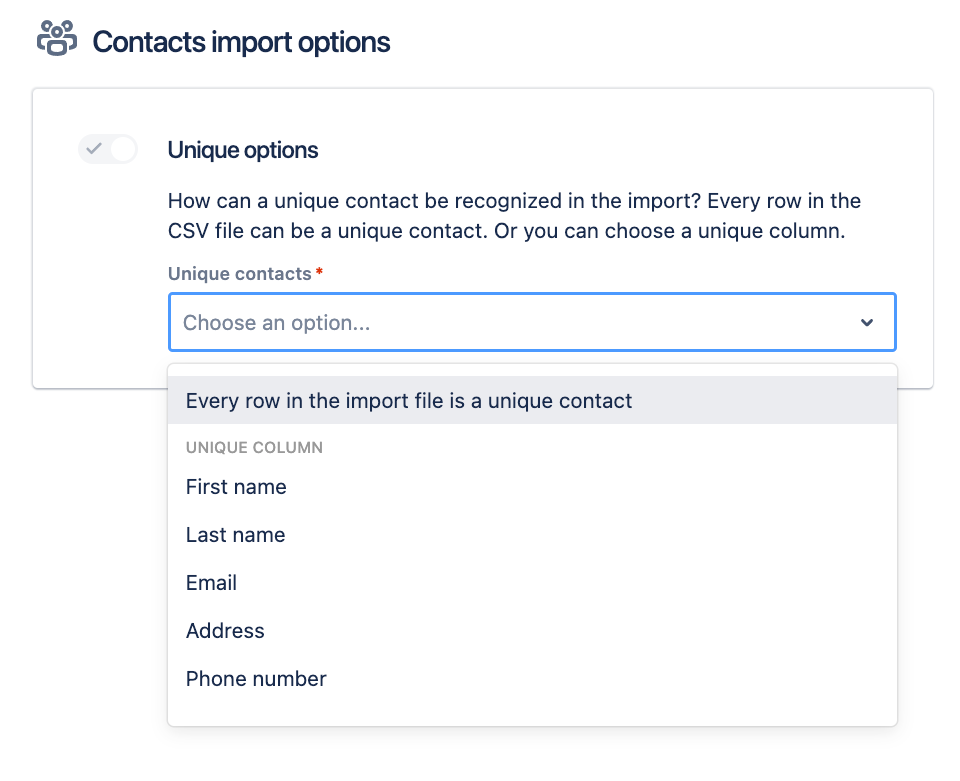The image size is (960, 781).
Task: Open the Unique contacts select field
Action: (531, 322)
